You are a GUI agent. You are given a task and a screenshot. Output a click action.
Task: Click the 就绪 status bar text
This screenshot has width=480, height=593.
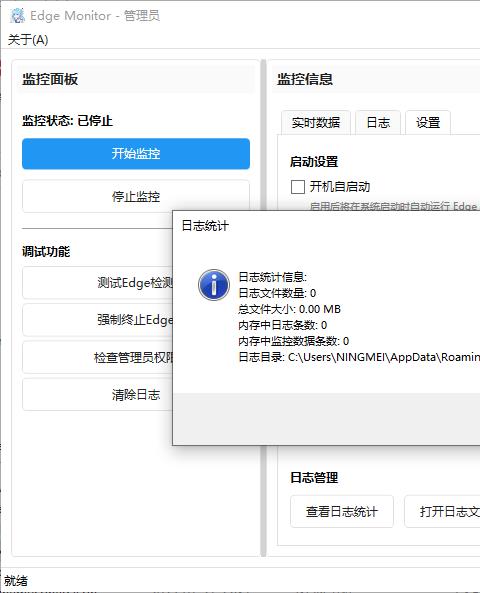16,581
